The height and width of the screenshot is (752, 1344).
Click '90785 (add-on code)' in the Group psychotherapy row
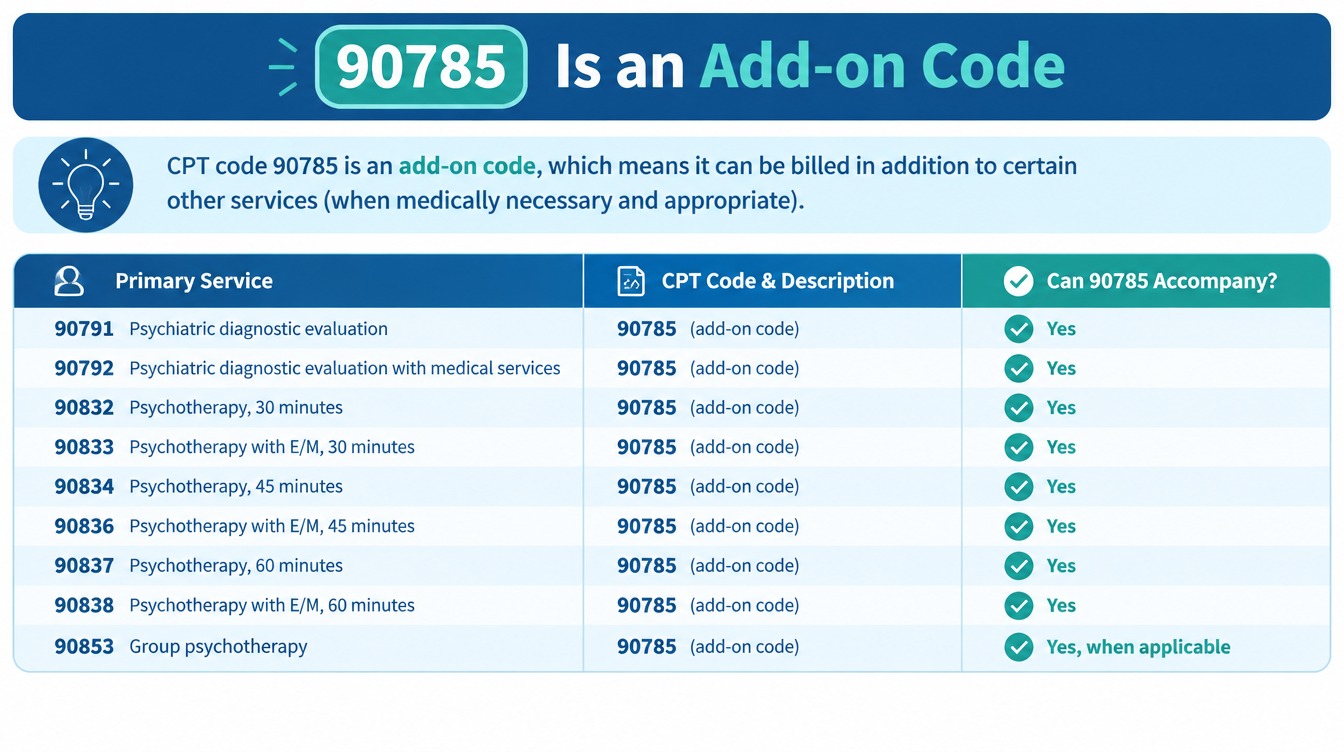click(708, 647)
